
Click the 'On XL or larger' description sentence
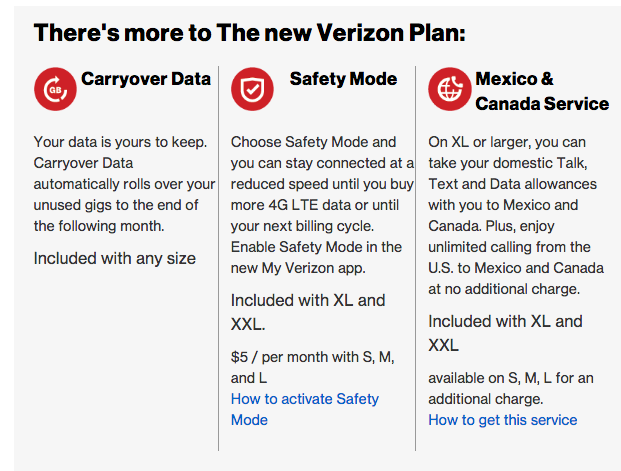(x=512, y=174)
